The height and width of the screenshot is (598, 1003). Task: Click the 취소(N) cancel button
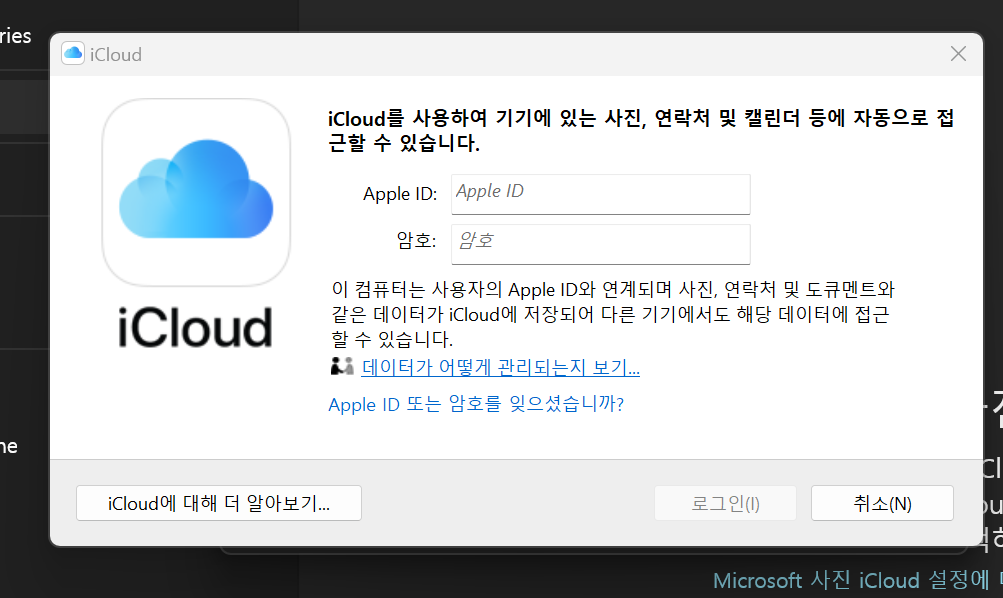(882, 503)
